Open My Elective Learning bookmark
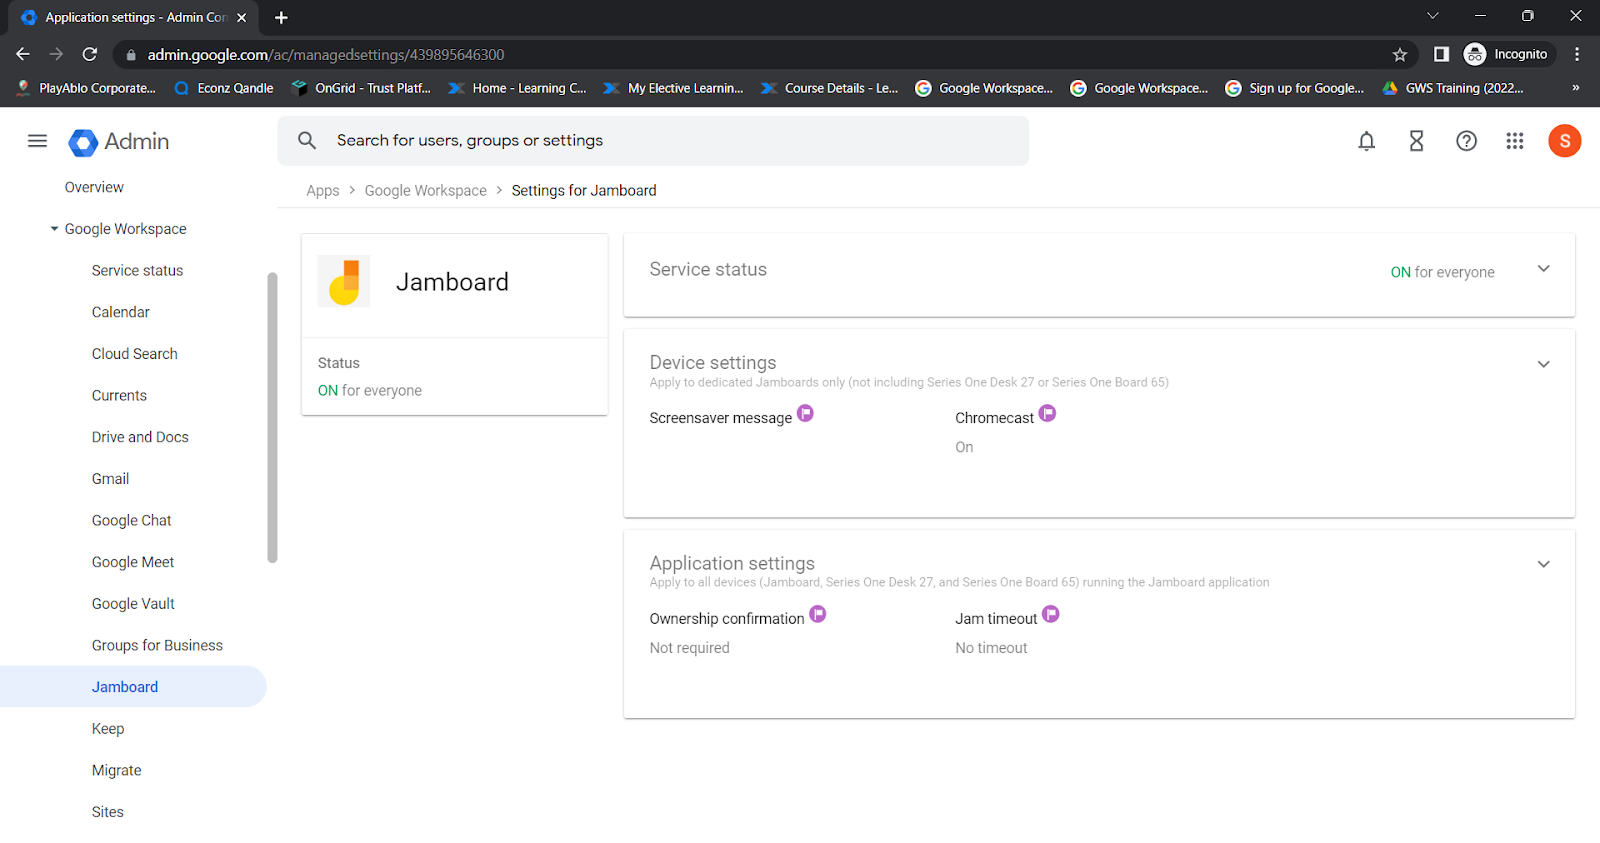Image resolution: width=1600 pixels, height=843 pixels. (673, 88)
